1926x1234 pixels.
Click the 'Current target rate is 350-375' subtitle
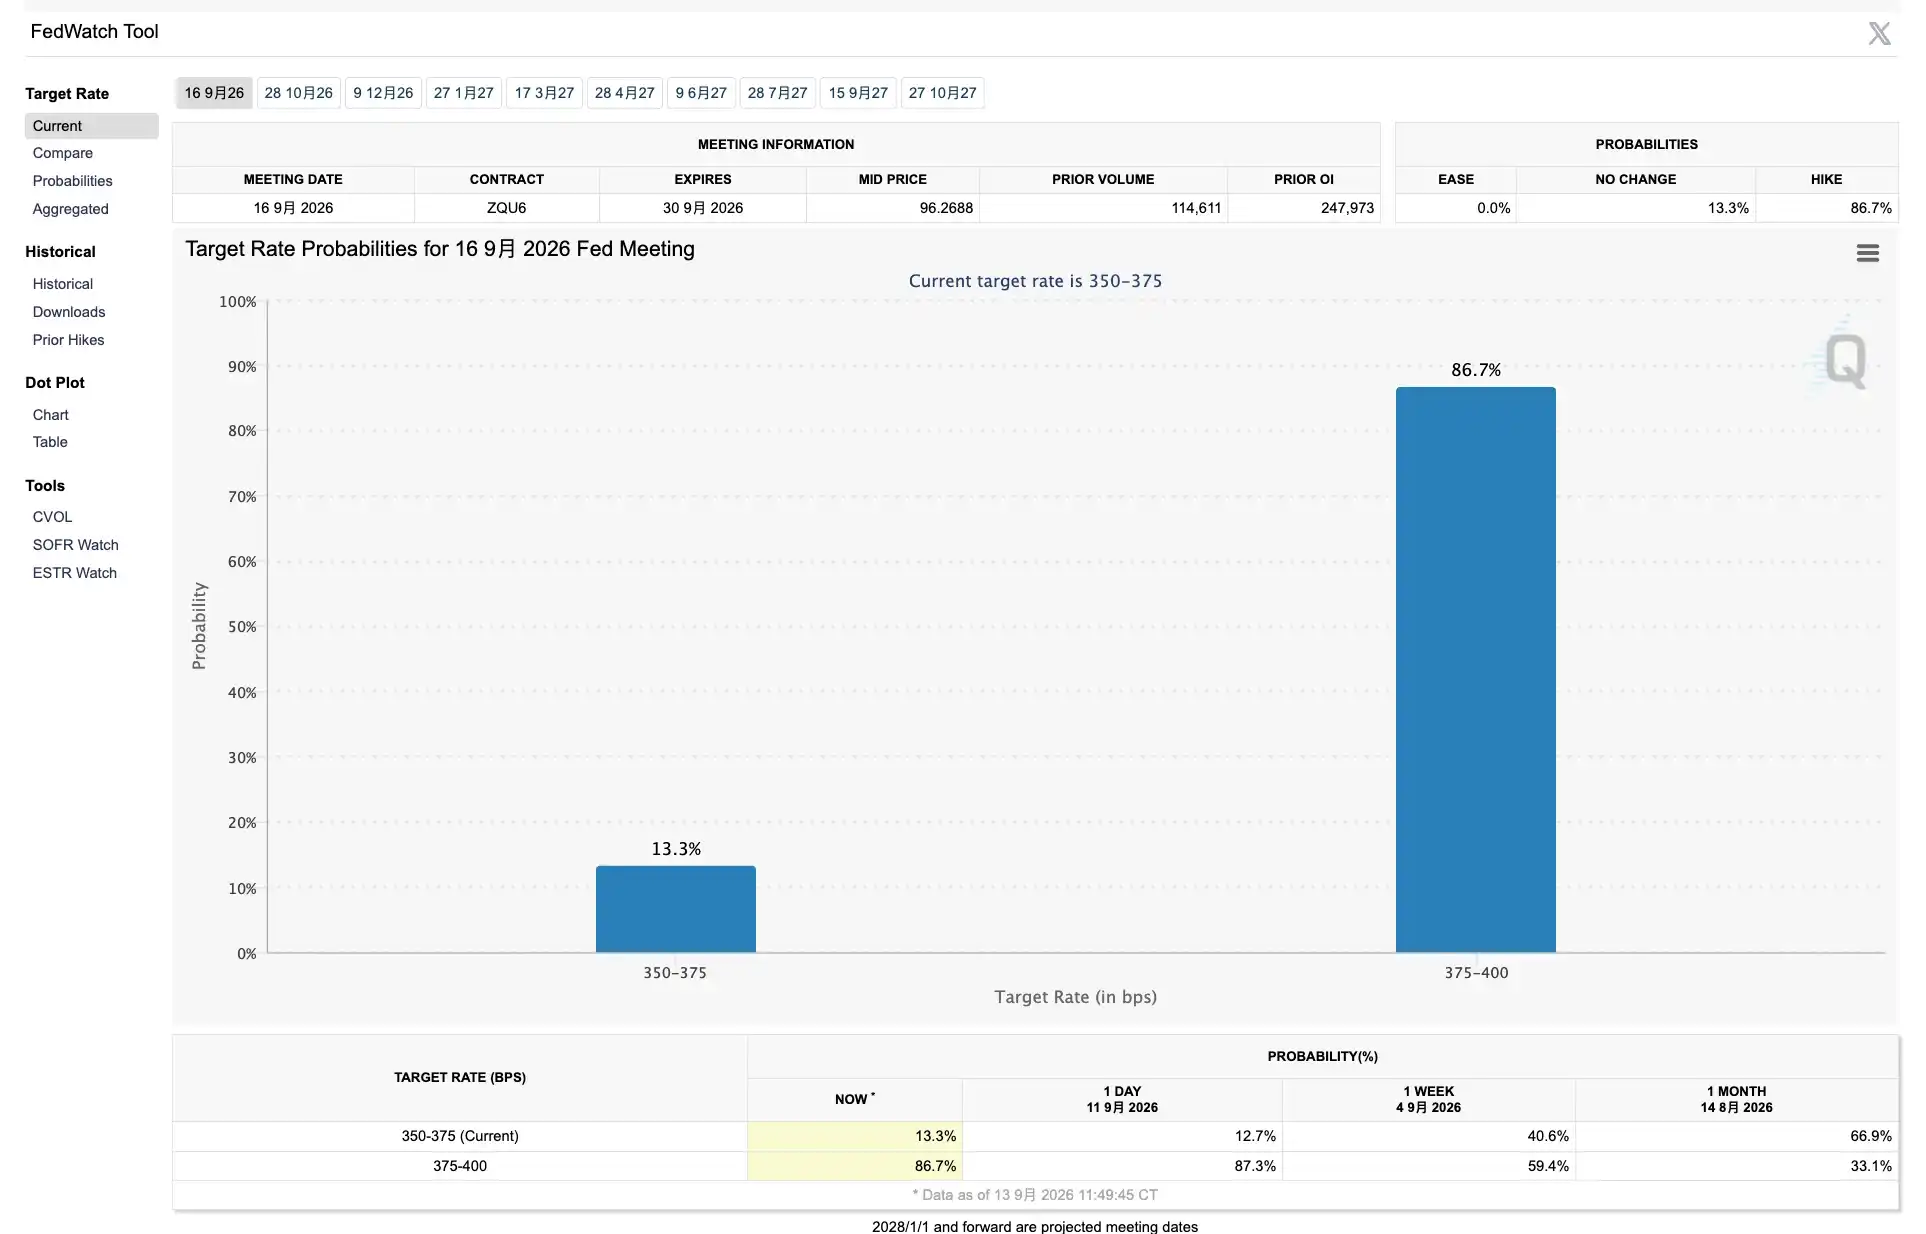pos(1035,281)
